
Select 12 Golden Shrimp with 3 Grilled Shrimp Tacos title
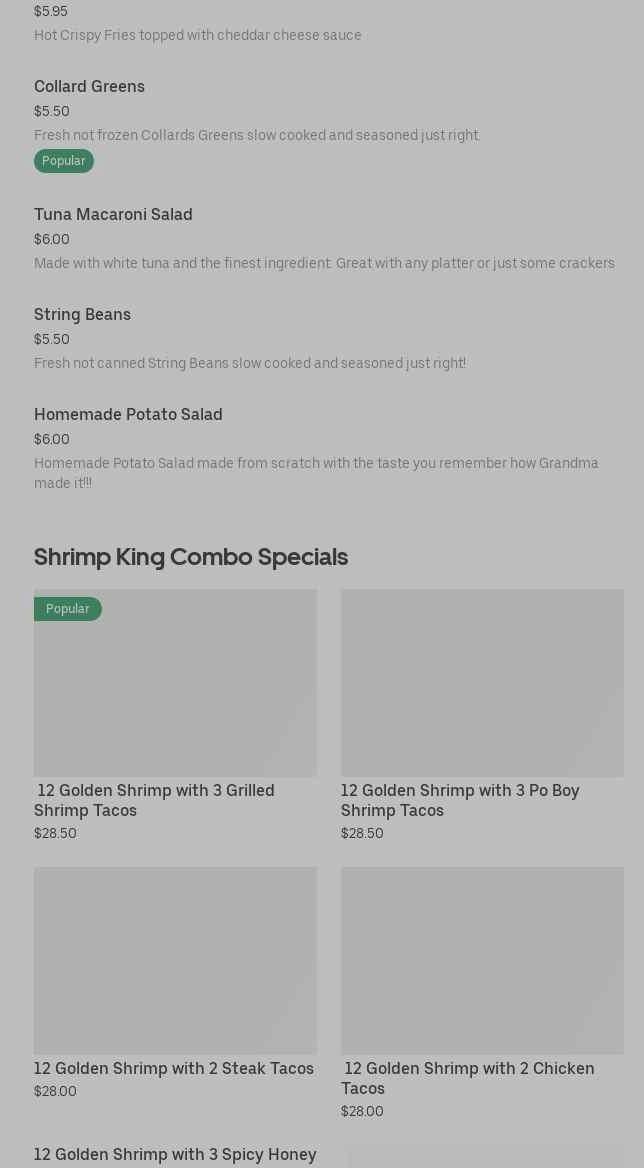click(154, 800)
